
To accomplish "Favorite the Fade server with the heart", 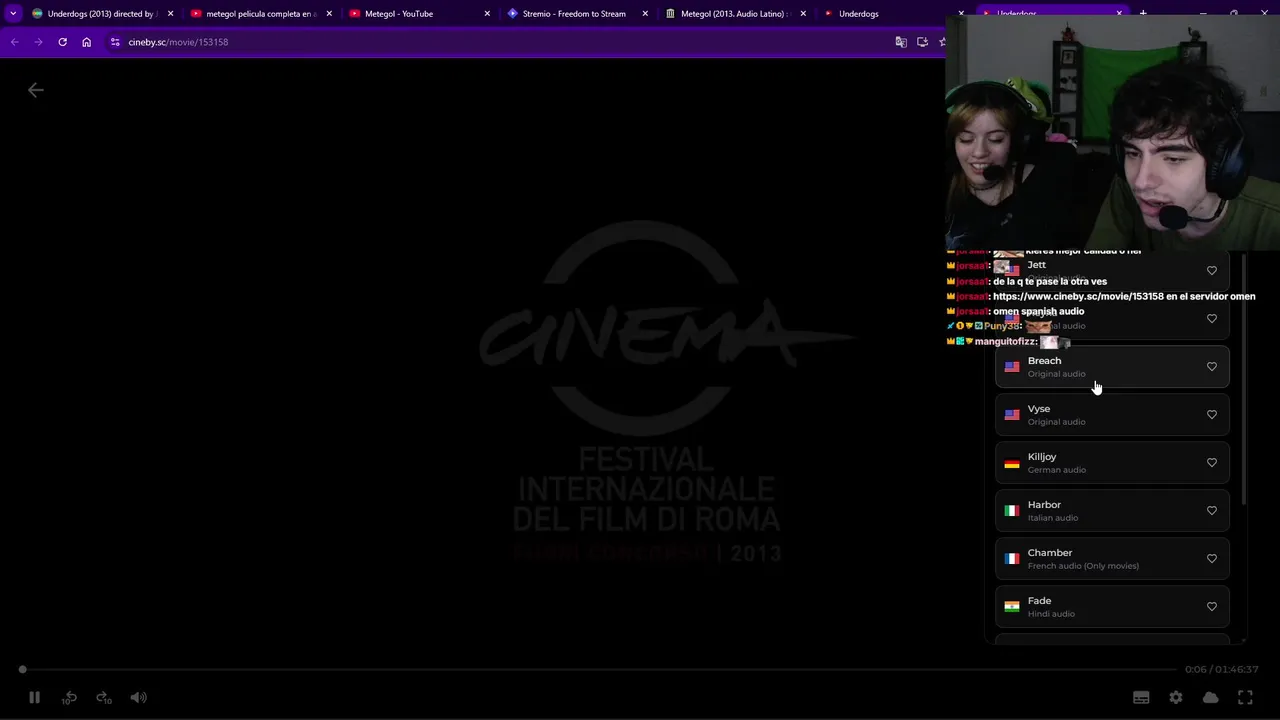I will pos(1212,606).
